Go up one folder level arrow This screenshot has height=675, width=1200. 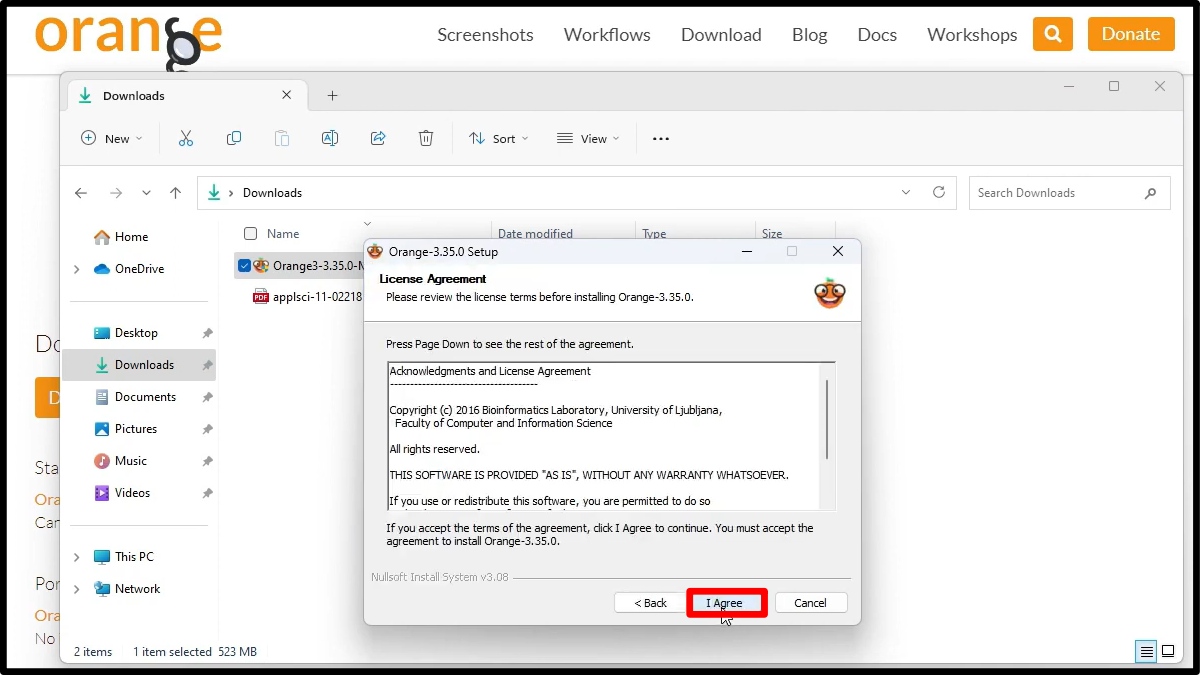[176, 193]
